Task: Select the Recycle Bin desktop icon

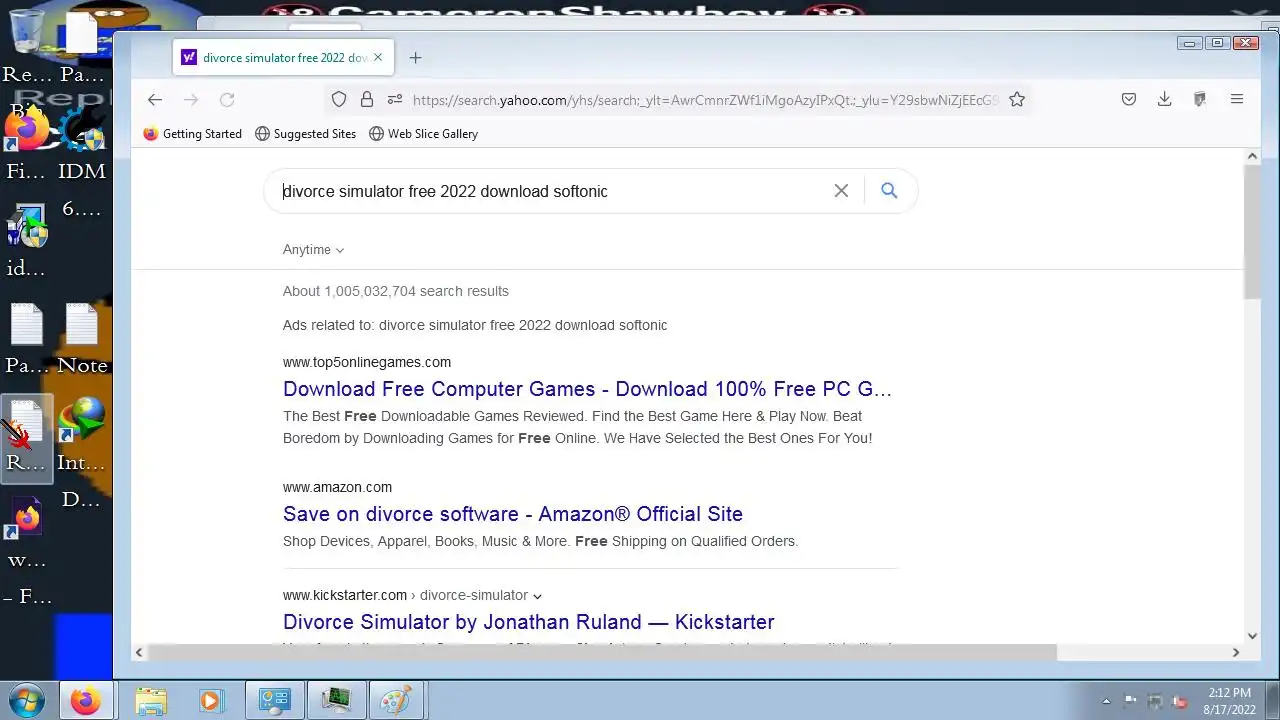Action: [x=28, y=45]
